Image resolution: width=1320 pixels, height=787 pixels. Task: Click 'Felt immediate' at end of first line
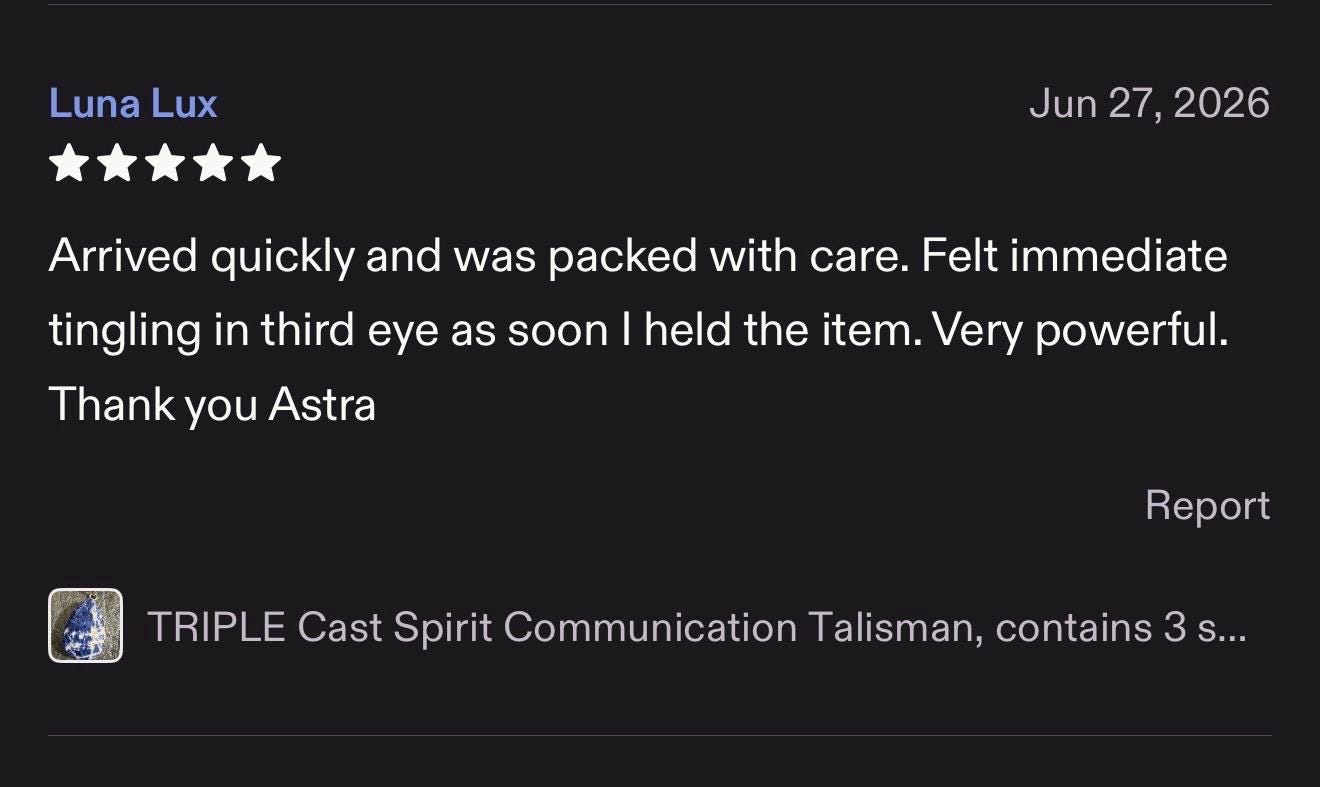click(1075, 256)
